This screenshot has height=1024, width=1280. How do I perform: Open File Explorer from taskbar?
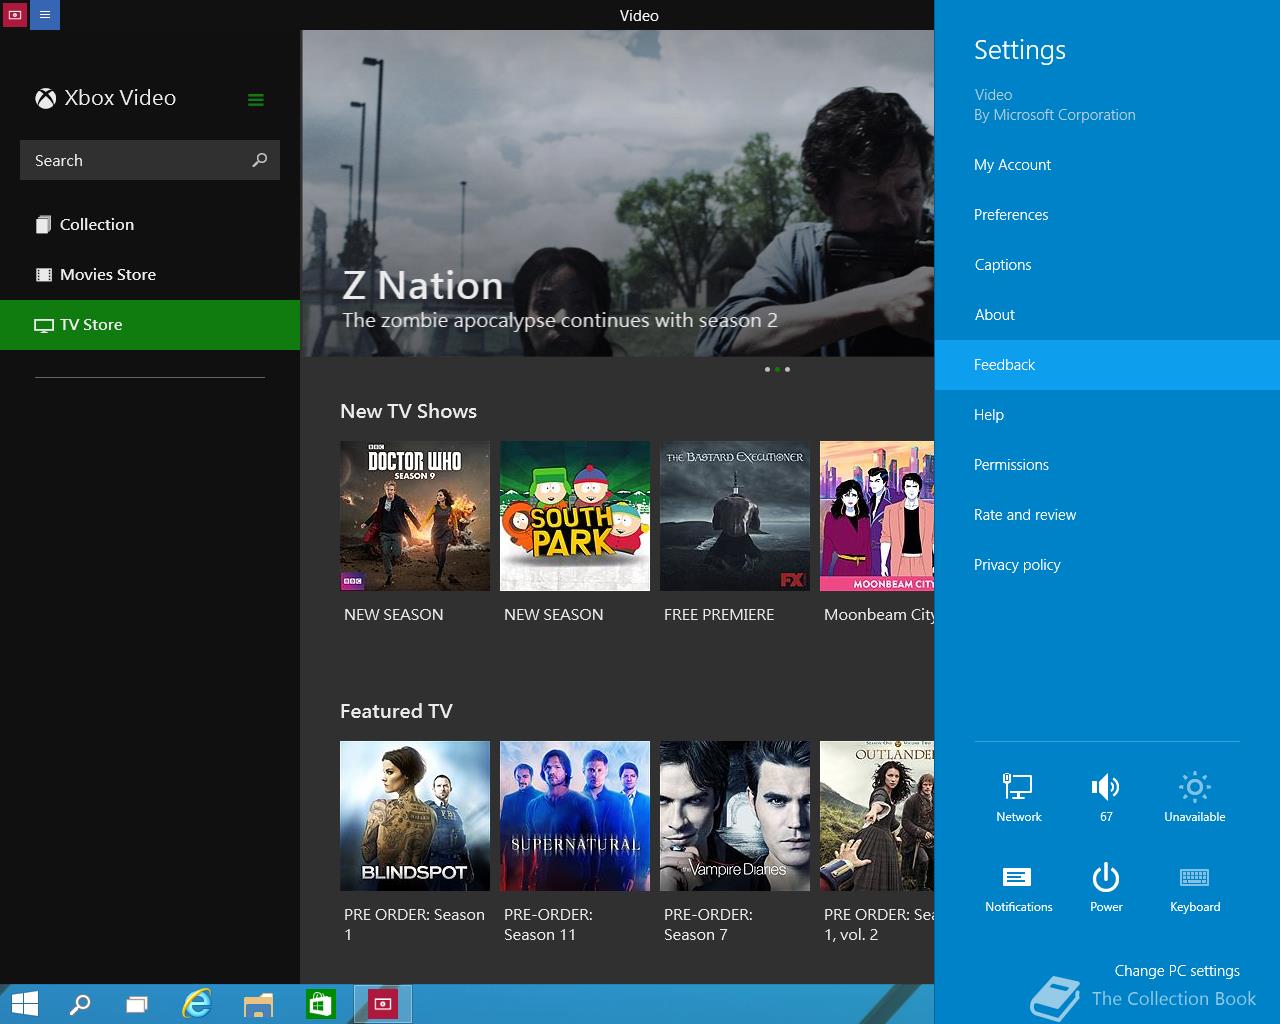[258, 1004]
